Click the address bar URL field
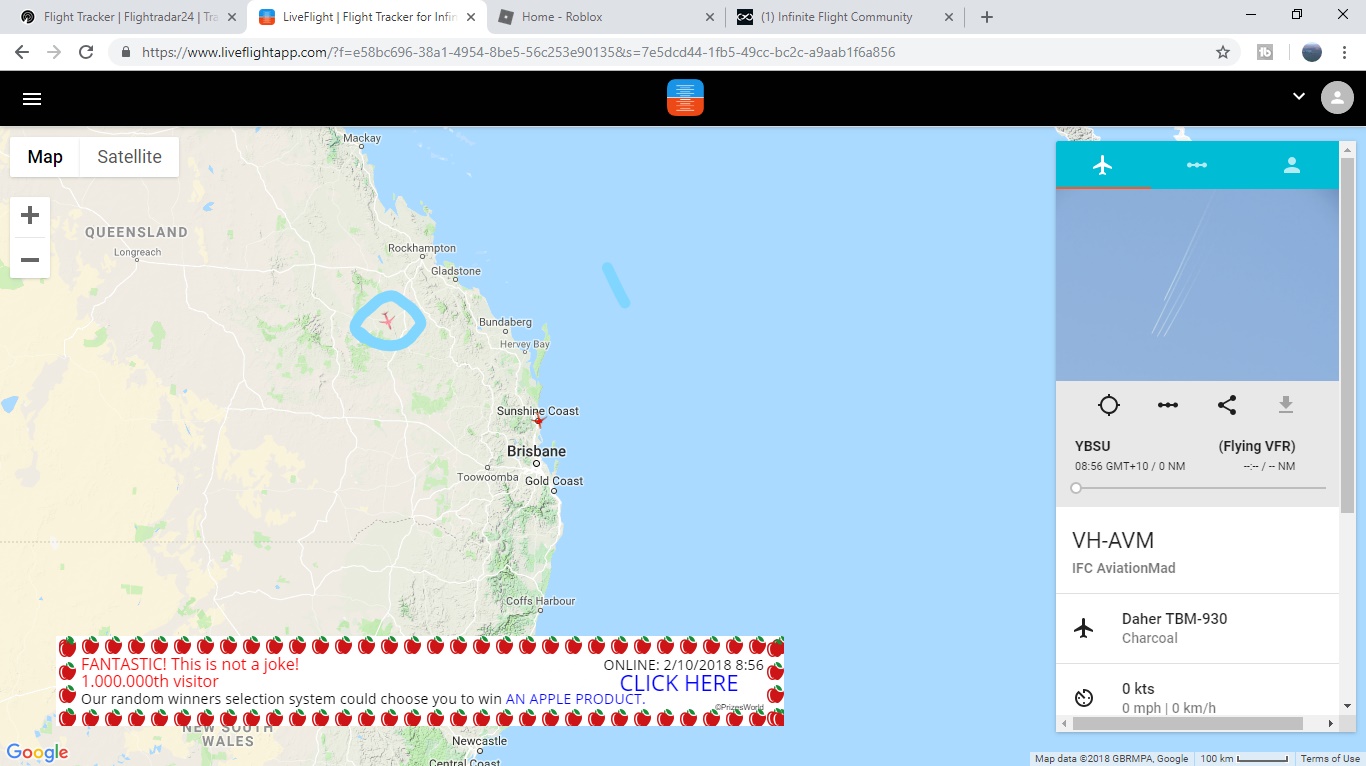 coord(674,52)
